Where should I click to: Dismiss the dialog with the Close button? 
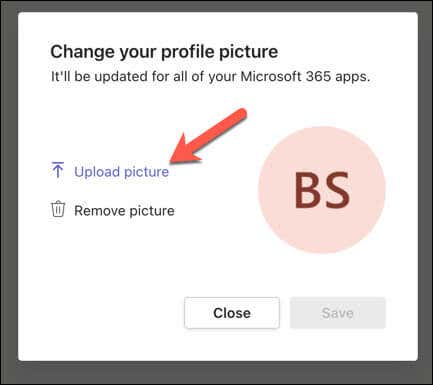(x=232, y=313)
